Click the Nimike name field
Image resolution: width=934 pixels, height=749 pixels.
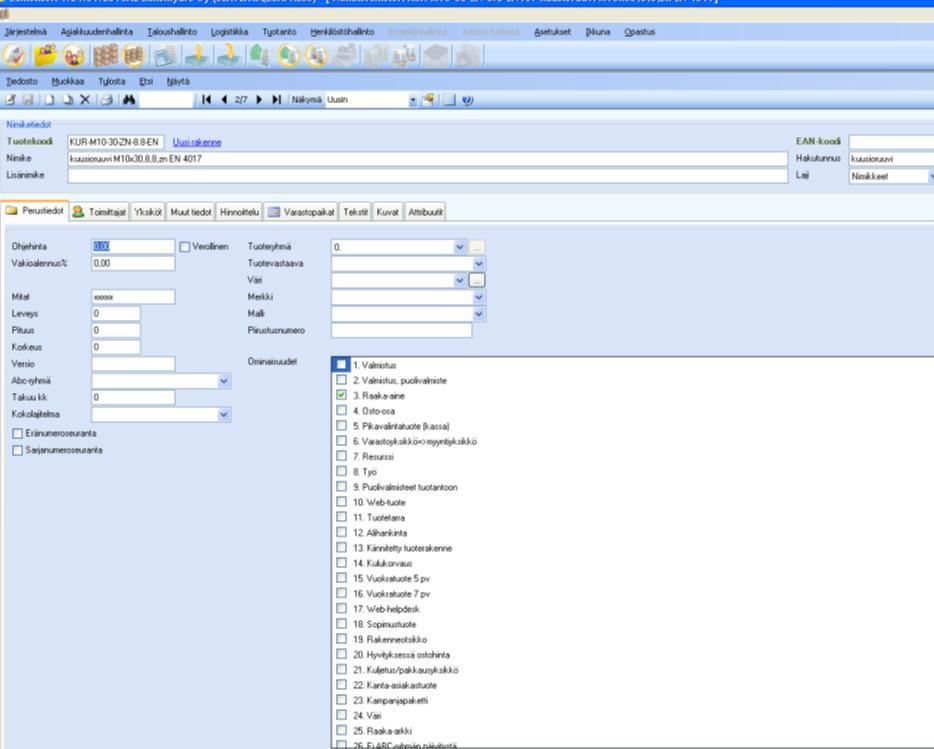(428, 159)
